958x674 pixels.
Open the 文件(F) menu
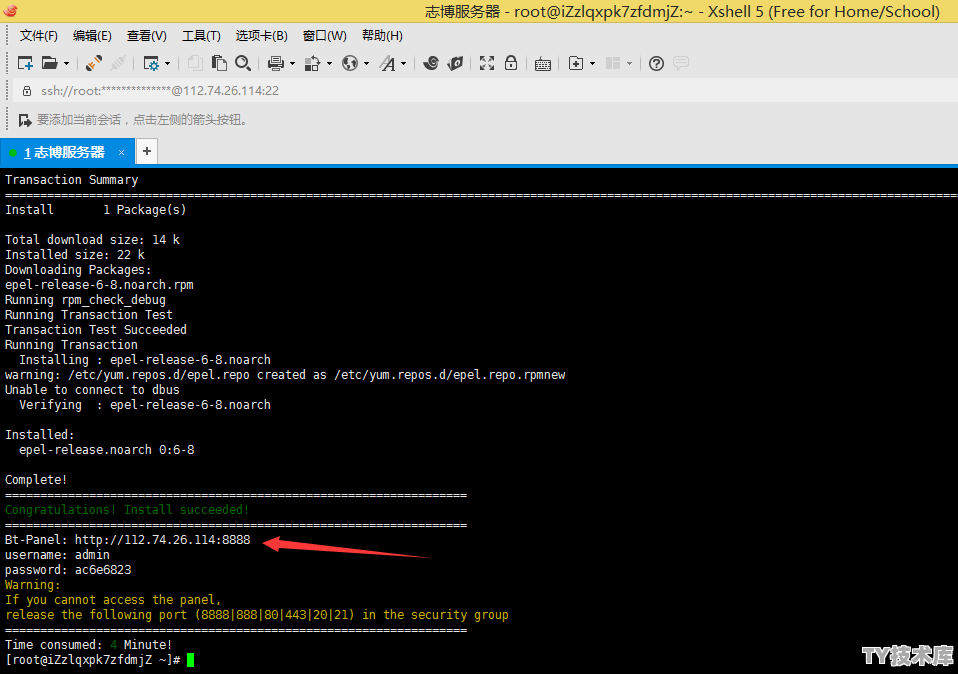point(38,35)
